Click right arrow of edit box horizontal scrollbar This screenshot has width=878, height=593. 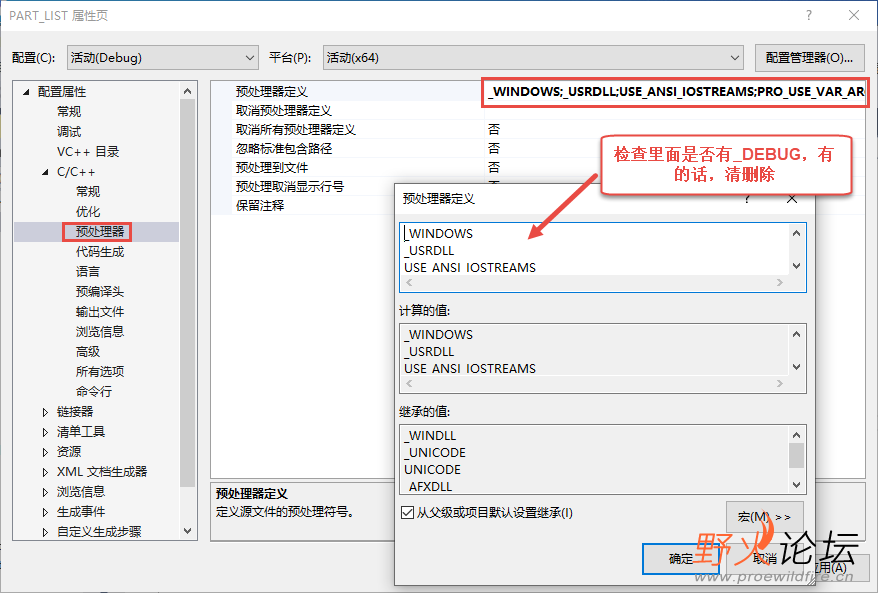[x=779, y=283]
